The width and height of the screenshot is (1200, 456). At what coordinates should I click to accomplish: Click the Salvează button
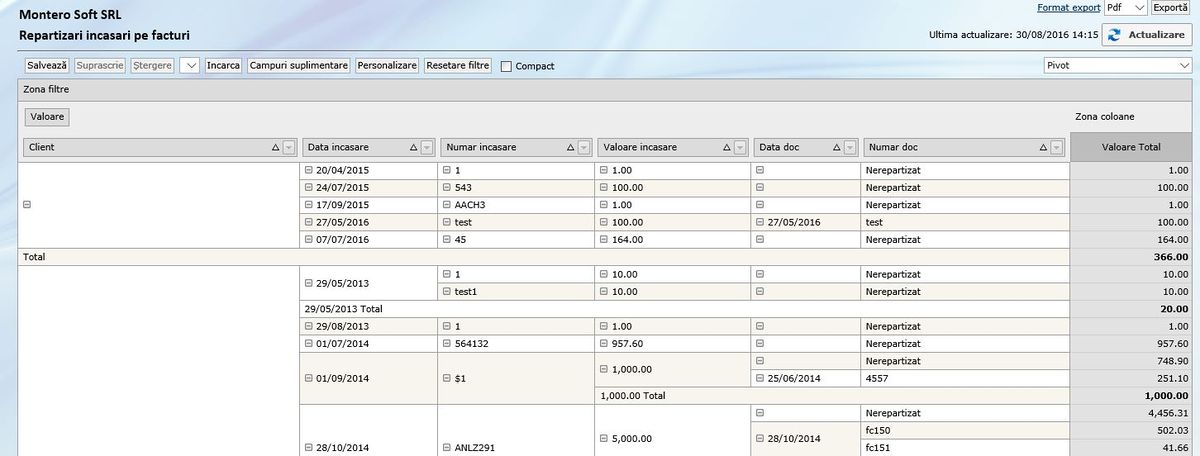[47, 65]
